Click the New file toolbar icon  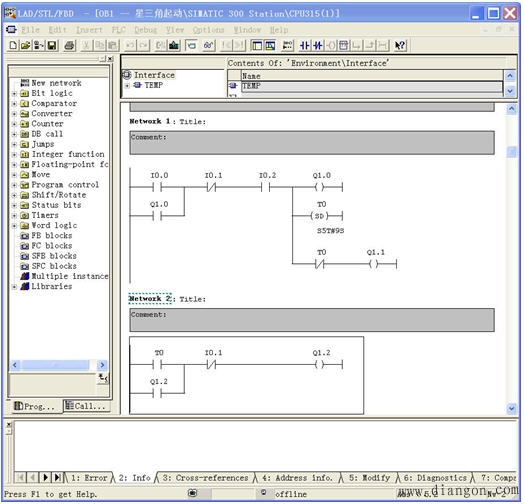point(13,45)
